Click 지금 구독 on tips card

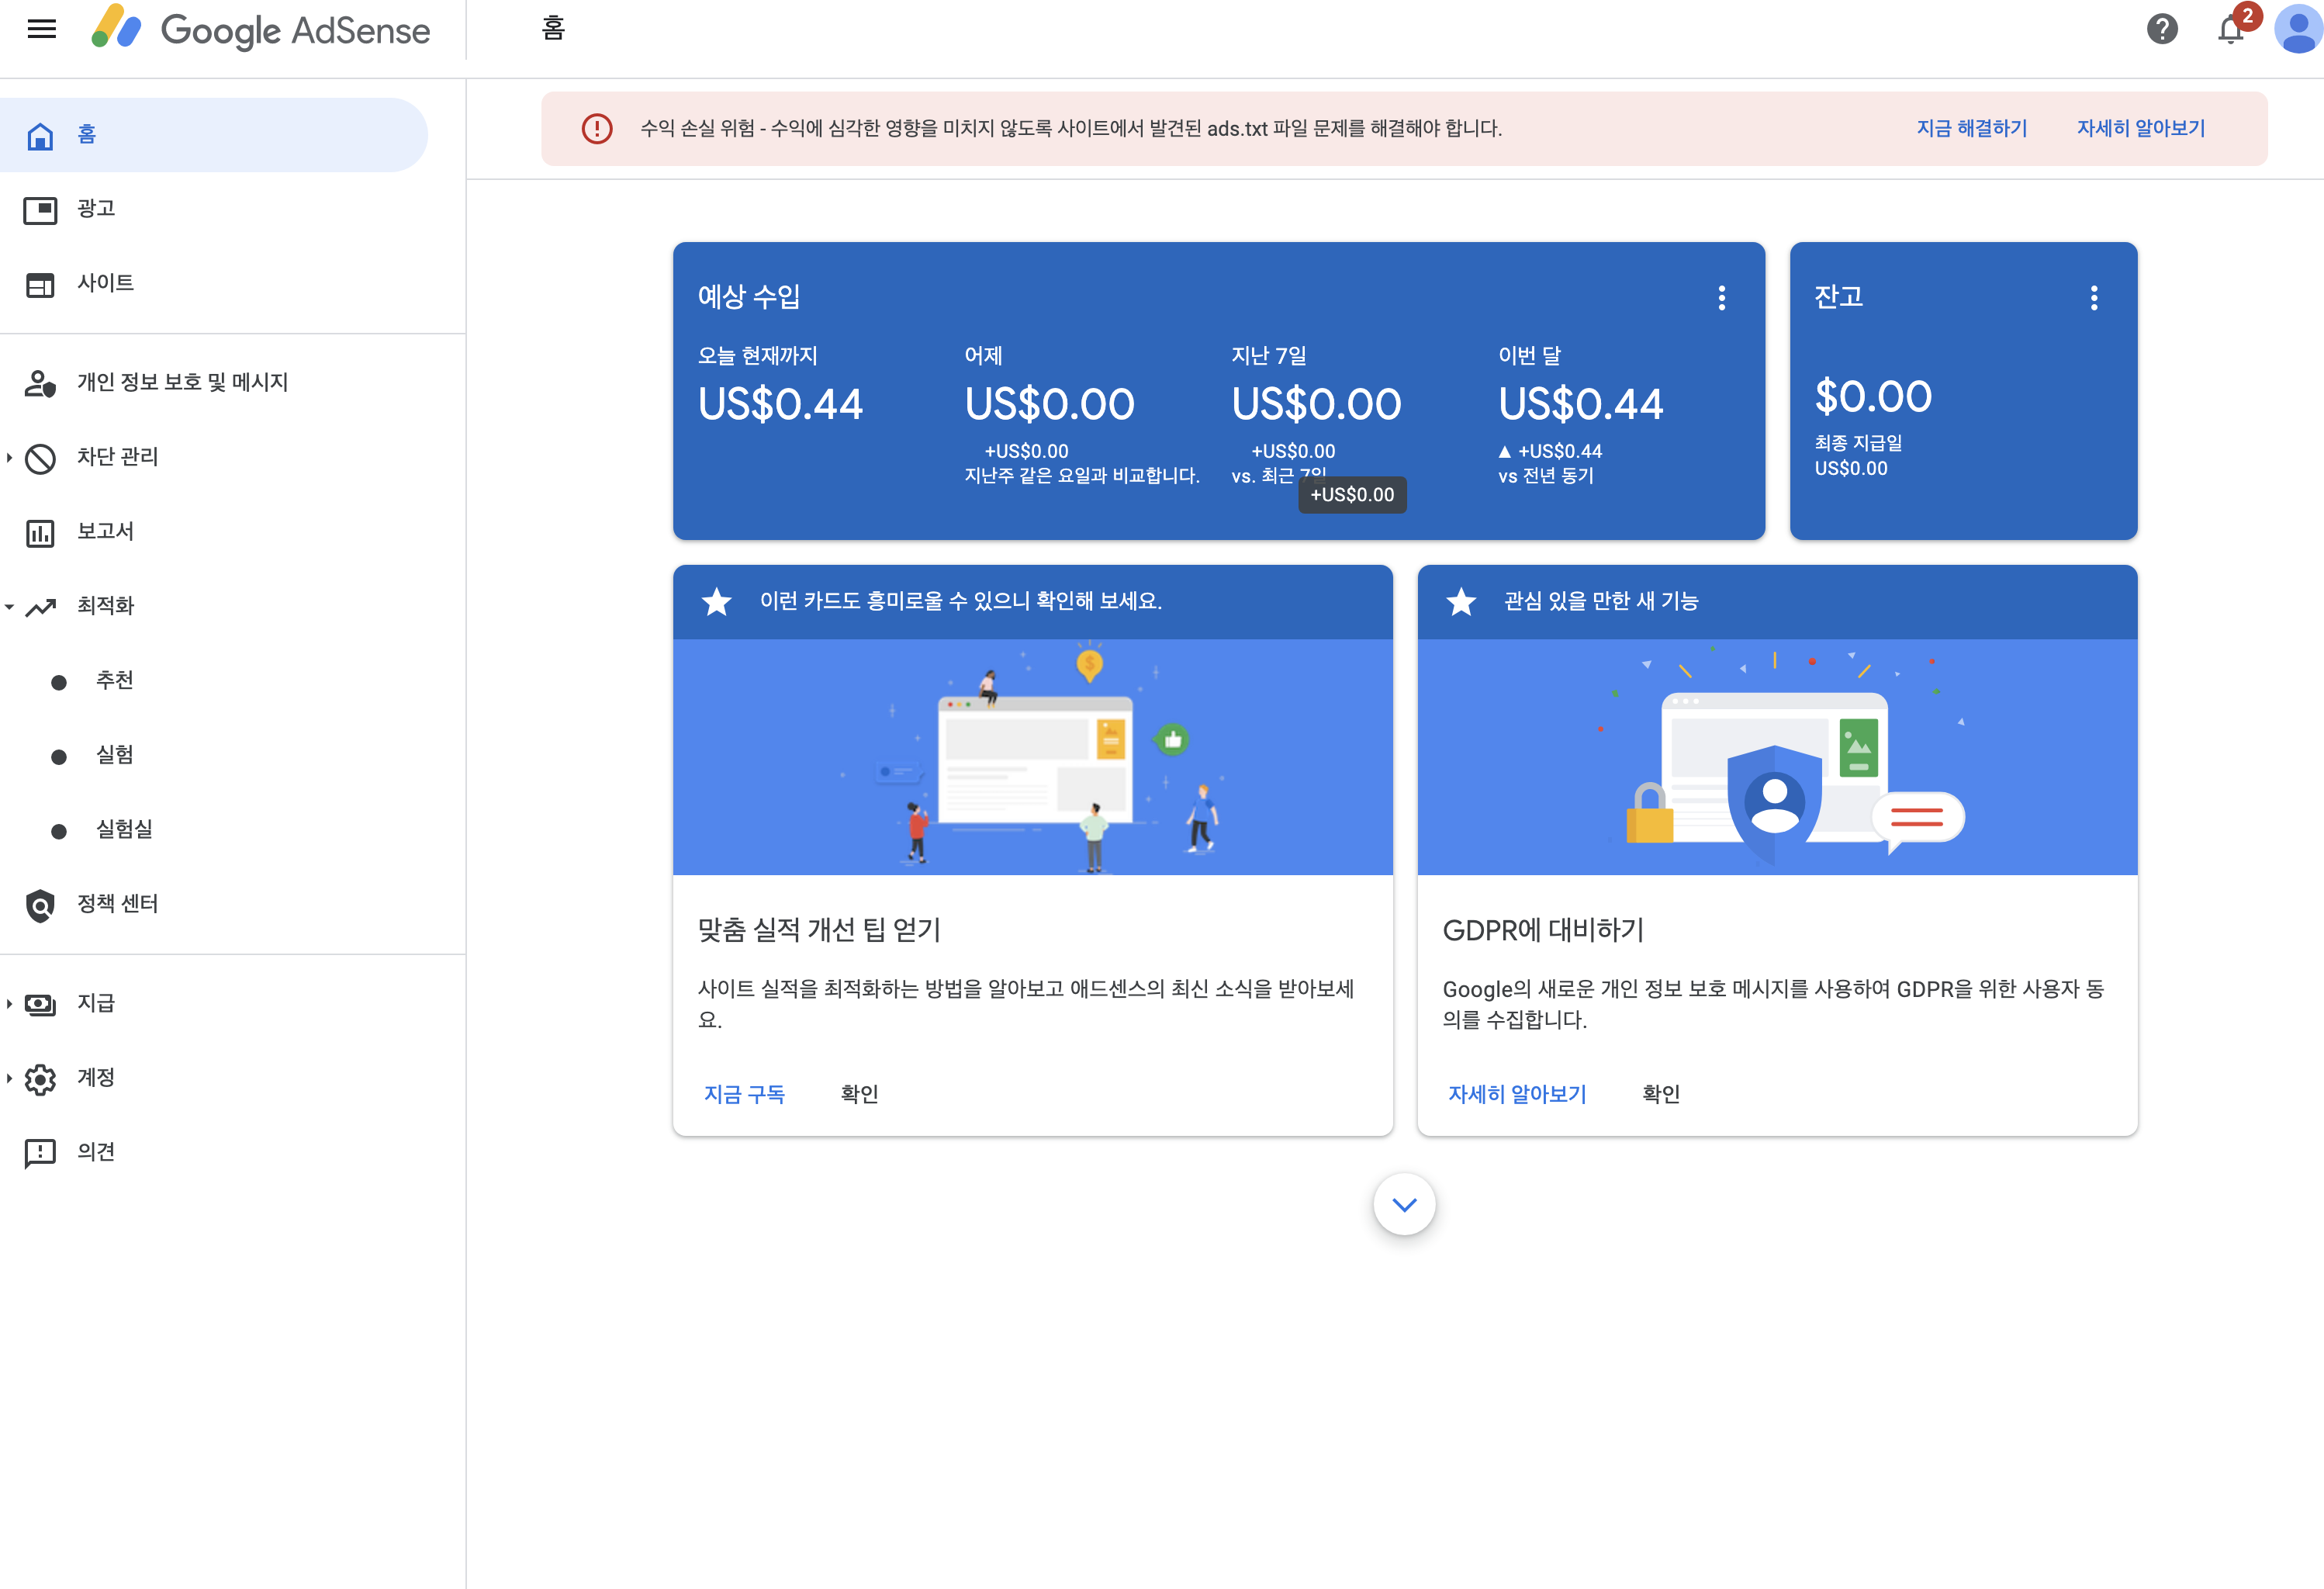click(744, 1095)
